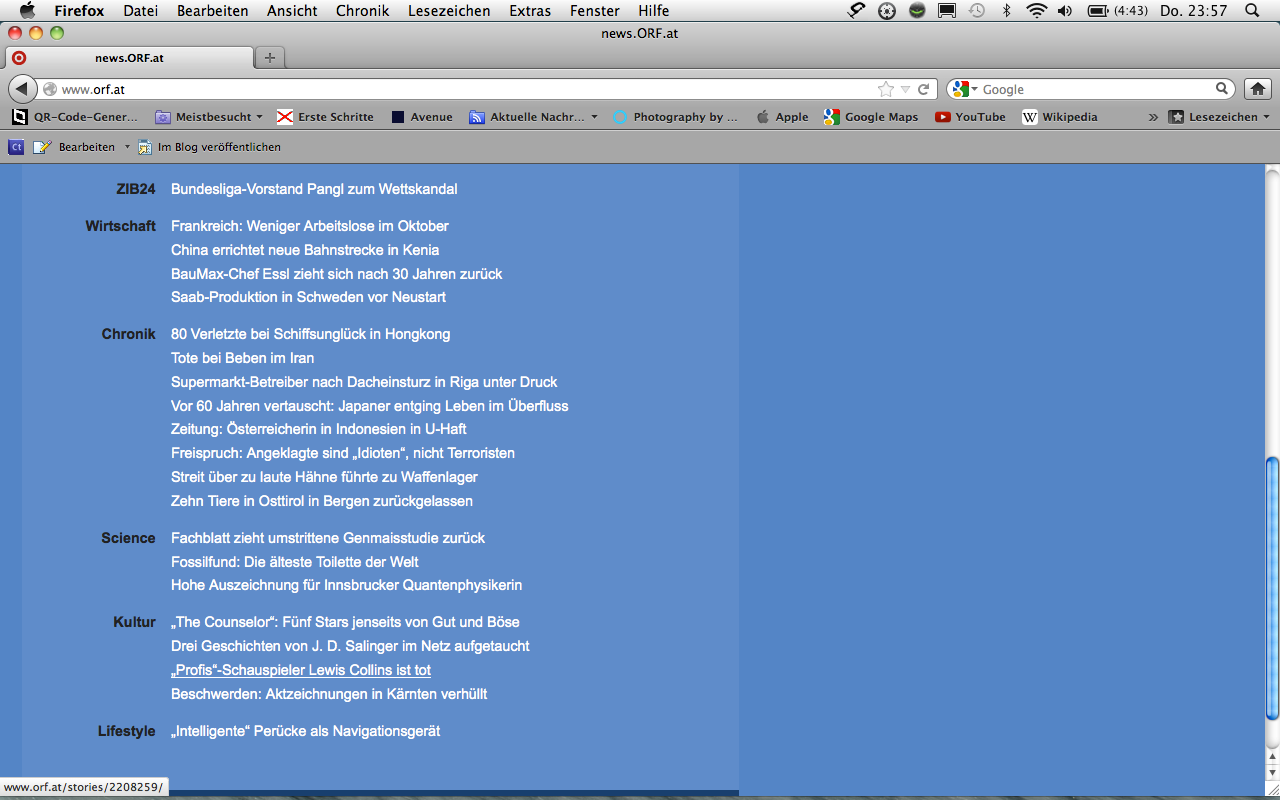Open the Wikipedia bookmark

click(x=1060, y=117)
